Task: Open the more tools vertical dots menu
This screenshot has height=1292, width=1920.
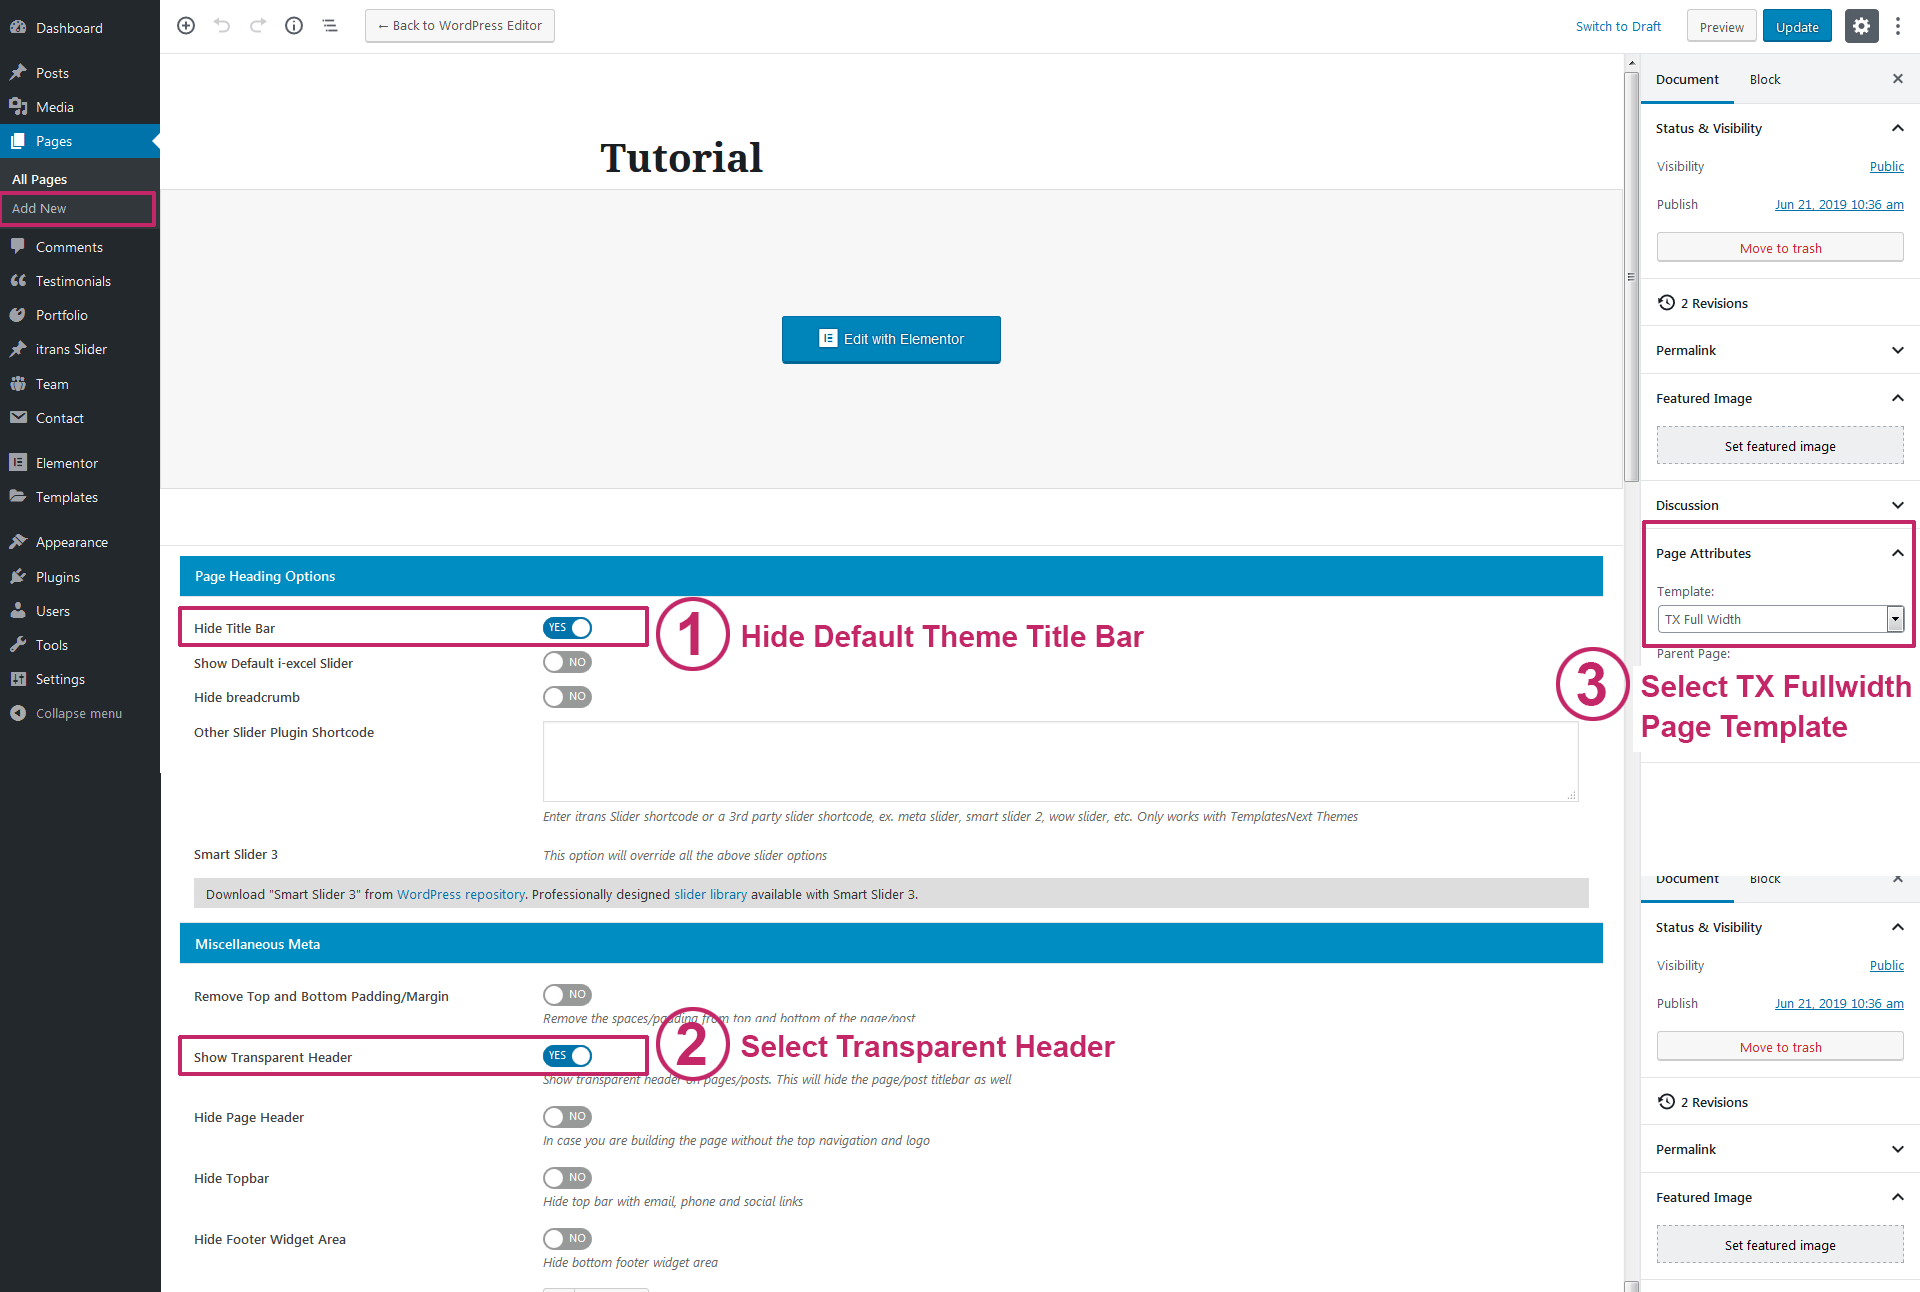Action: (x=1898, y=27)
